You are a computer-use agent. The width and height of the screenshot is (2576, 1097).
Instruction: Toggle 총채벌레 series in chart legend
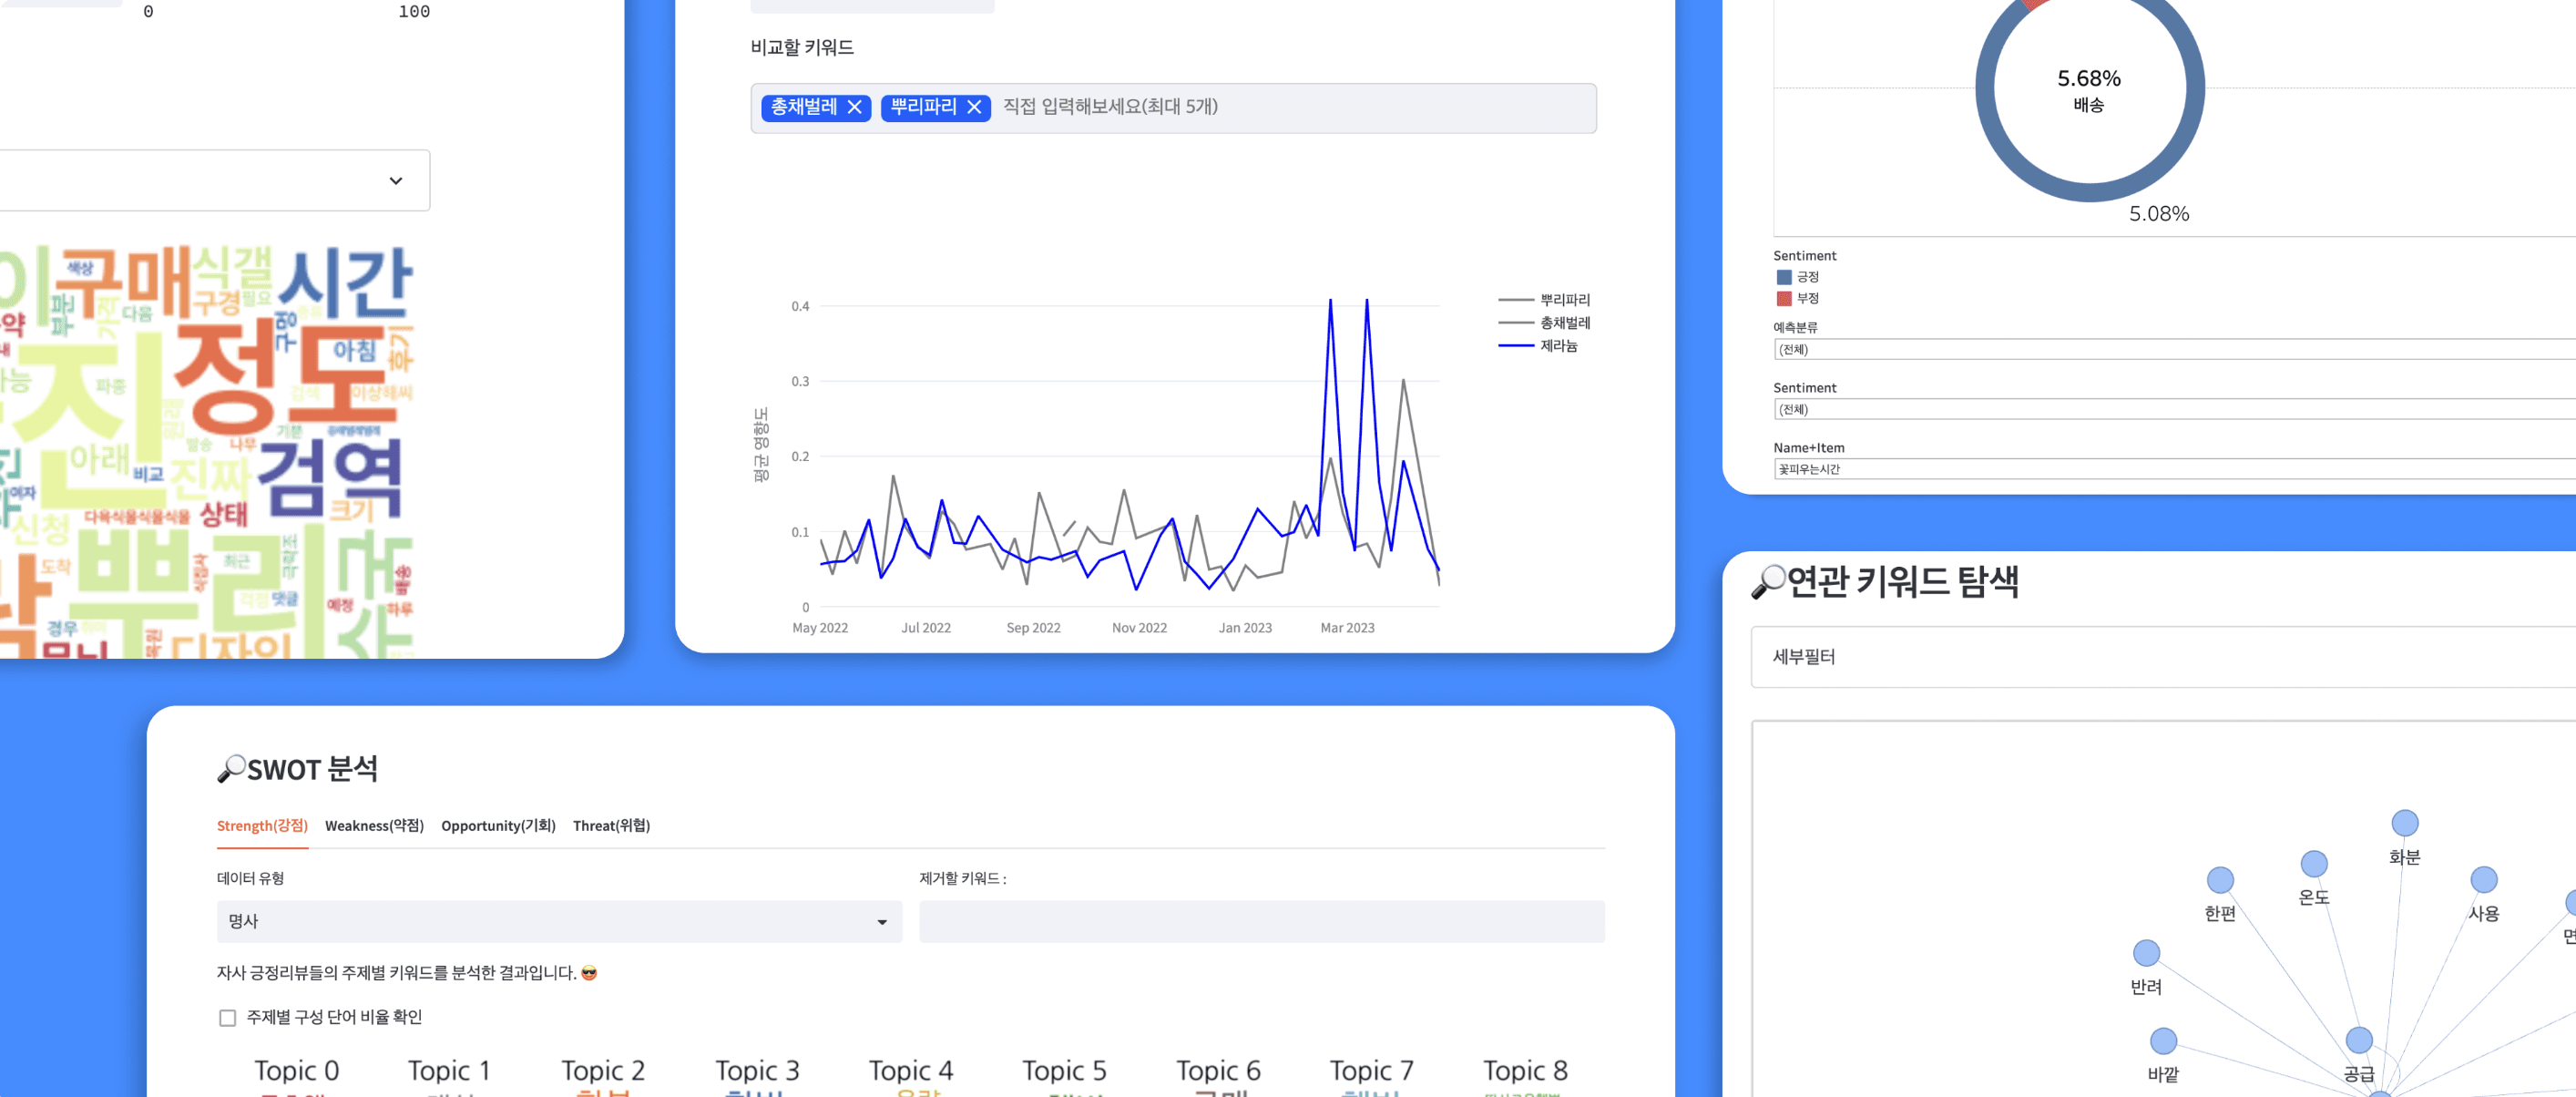click(1544, 323)
